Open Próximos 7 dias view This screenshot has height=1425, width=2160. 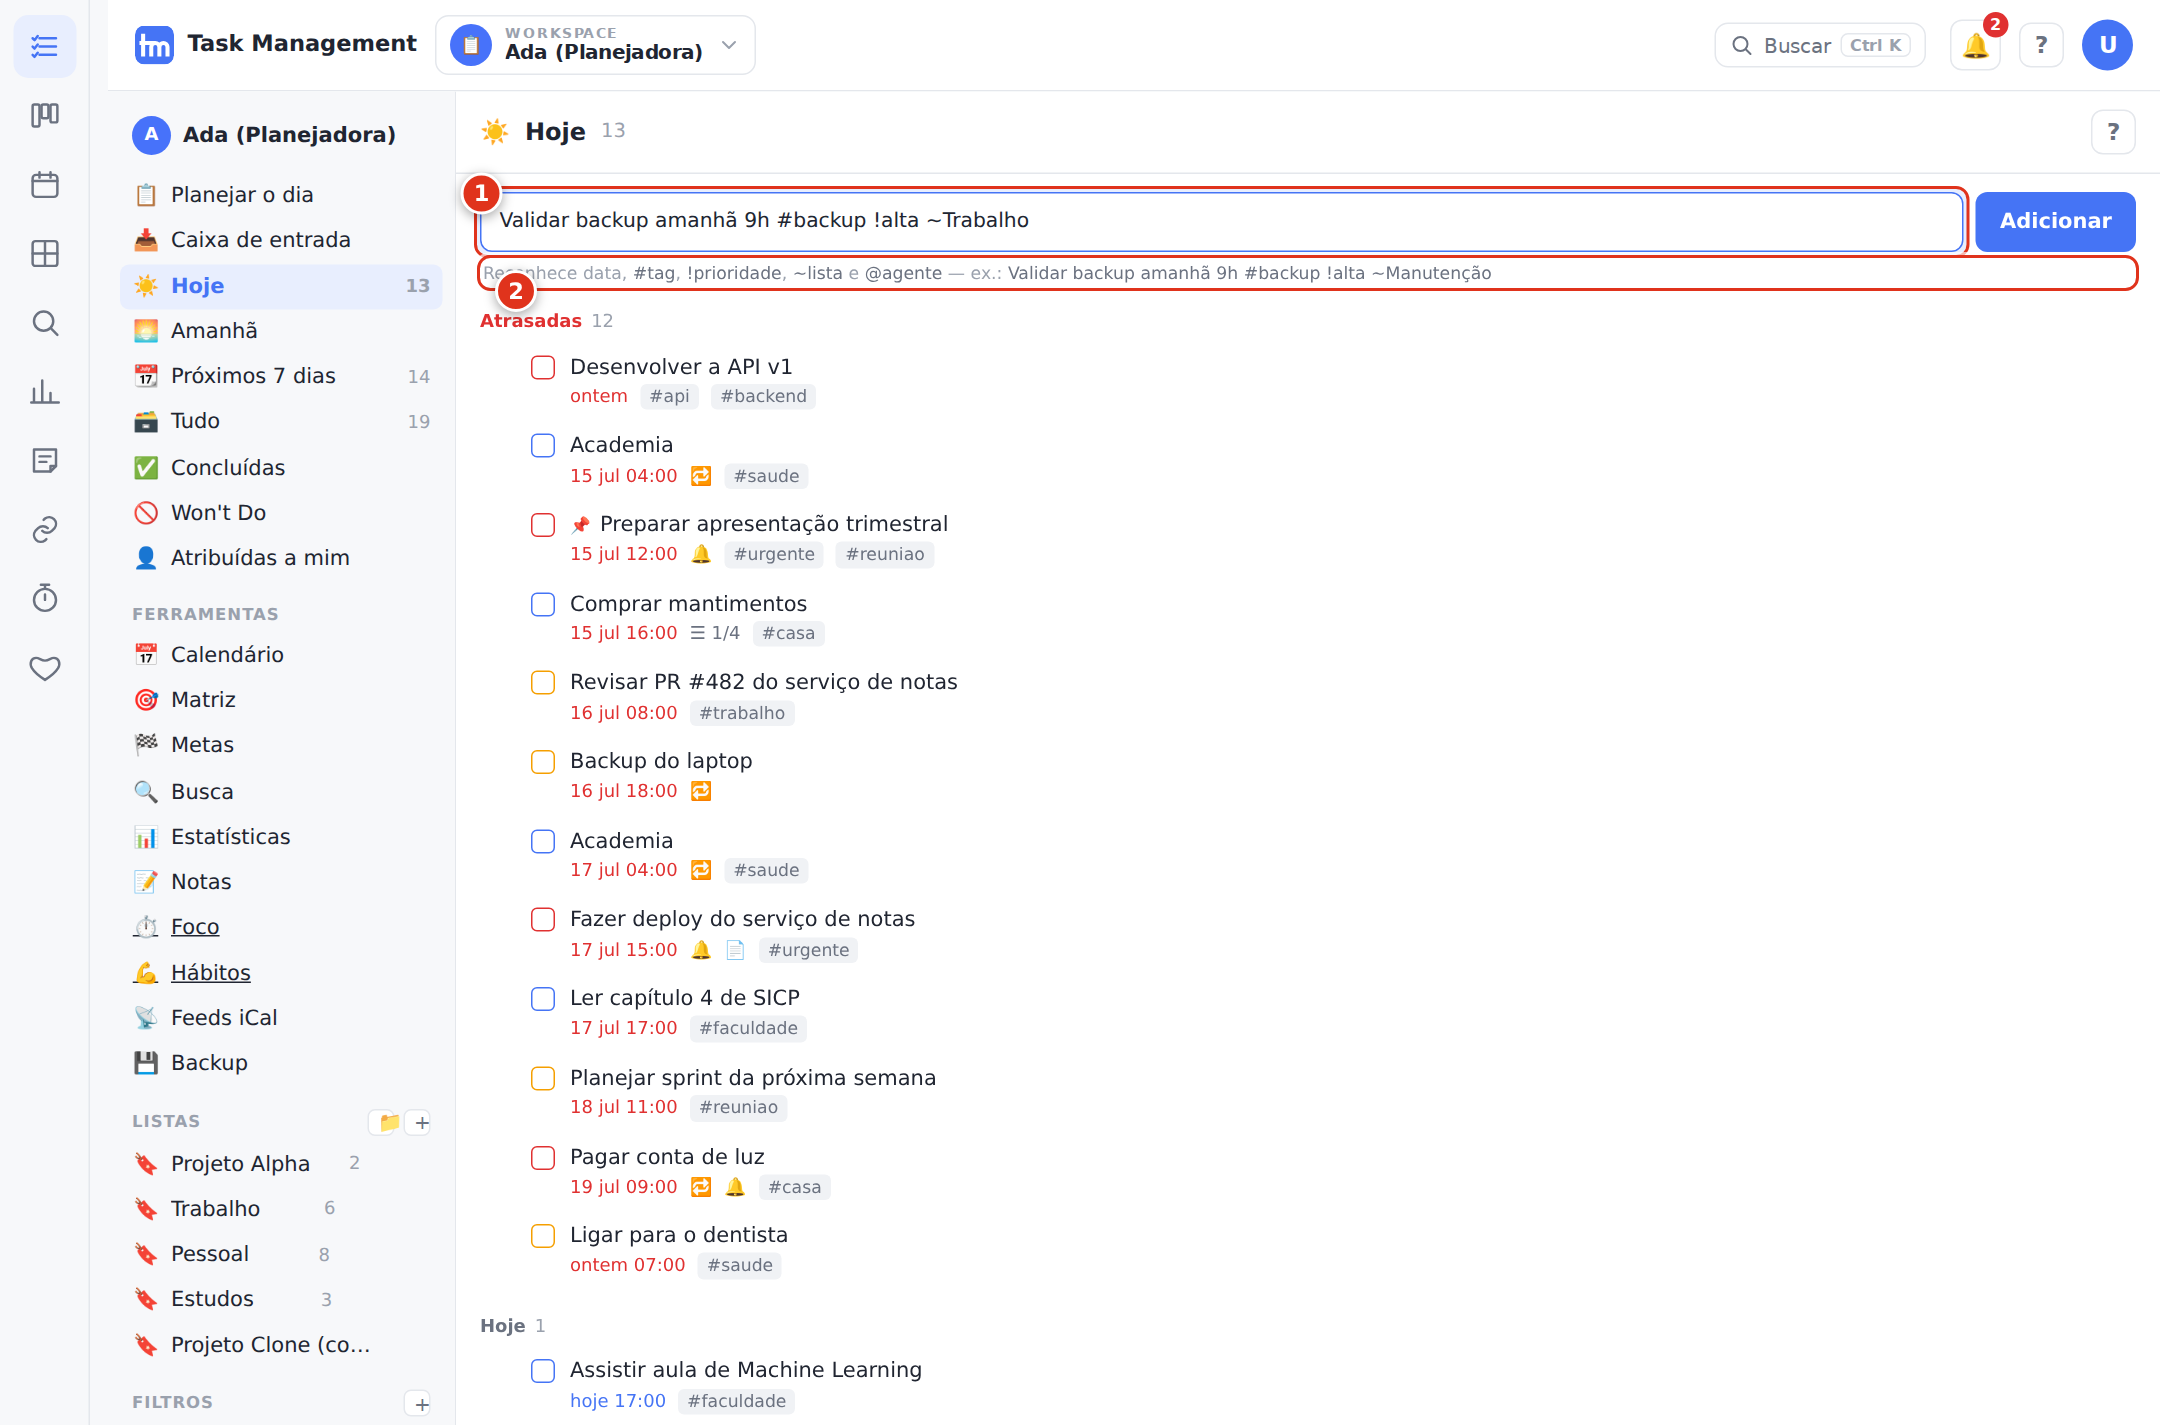(281, 376)
